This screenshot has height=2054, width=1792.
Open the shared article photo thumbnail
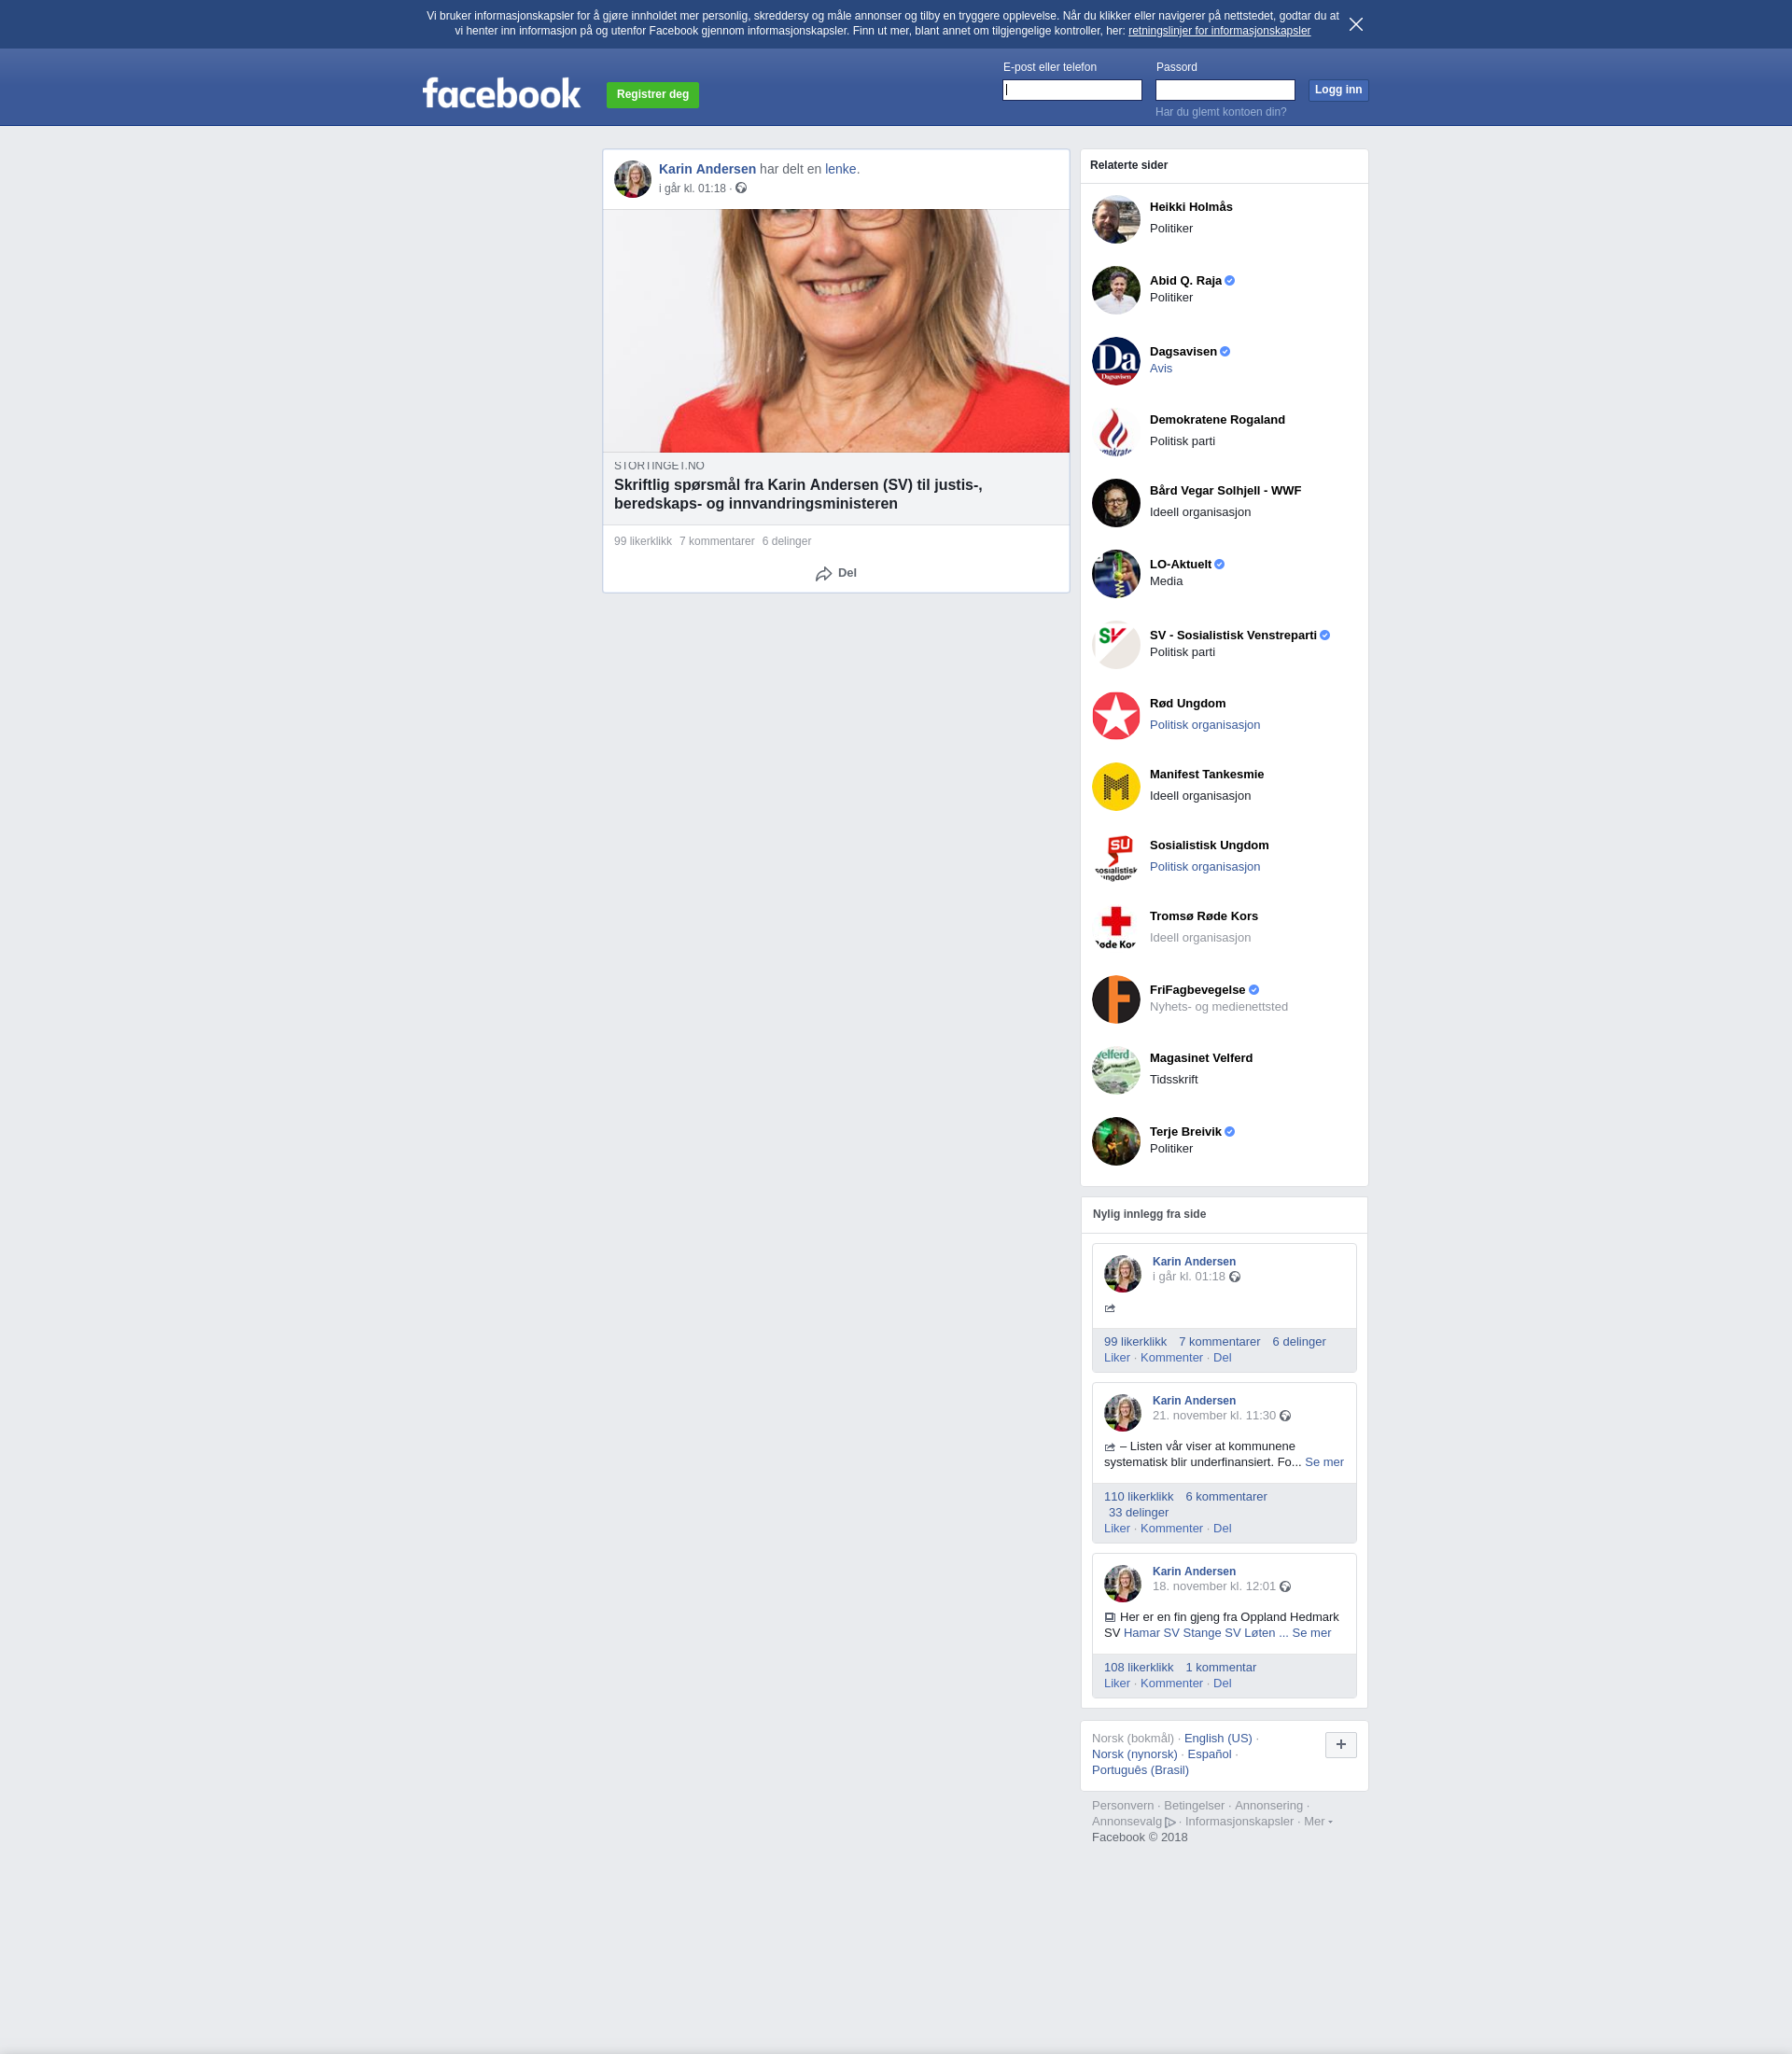(x=835, y=330)
